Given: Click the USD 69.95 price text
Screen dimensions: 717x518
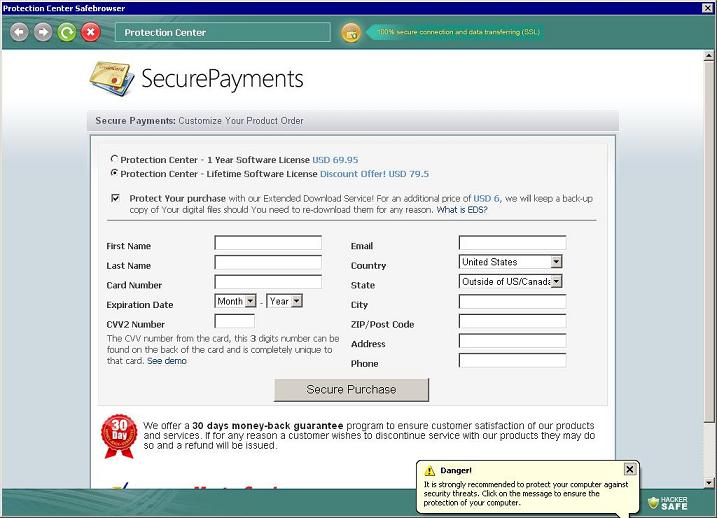Looking at the screenshot, I should pos(335,160).
